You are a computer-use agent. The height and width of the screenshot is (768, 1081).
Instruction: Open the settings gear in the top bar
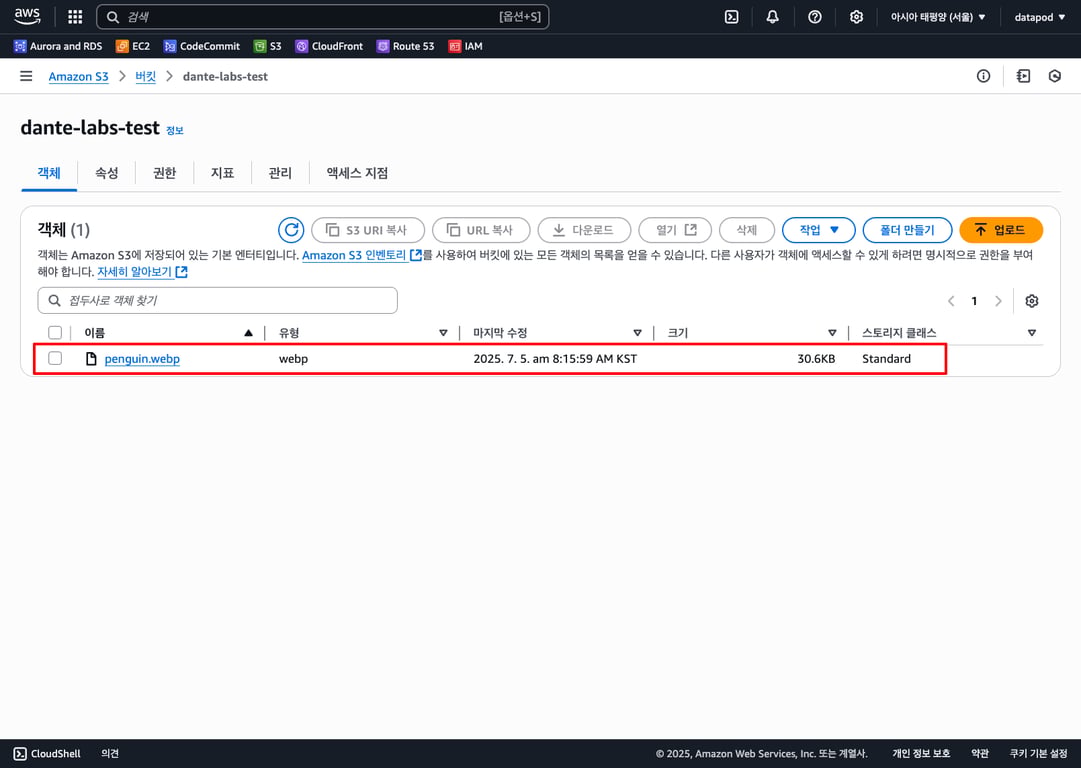point(856,17)
